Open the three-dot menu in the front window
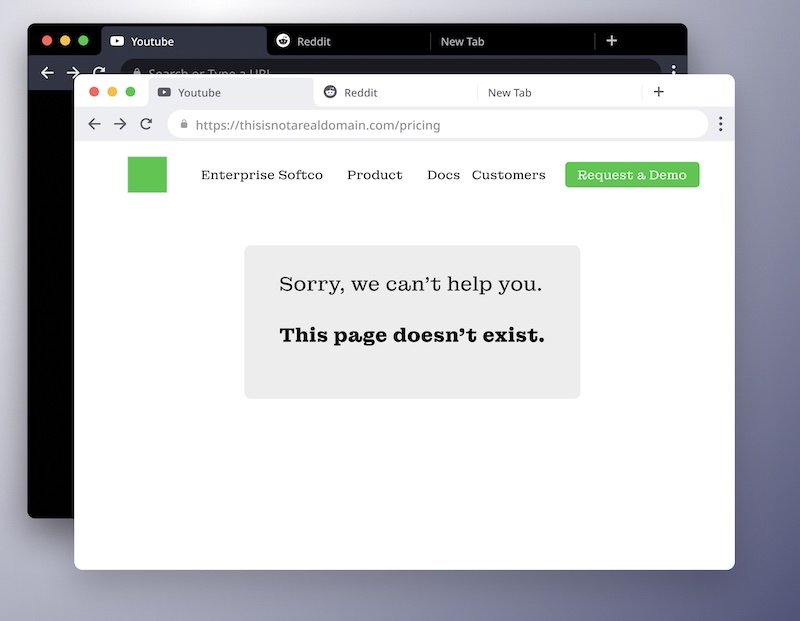This screenshot has height=621, width=800. [720, 124]
